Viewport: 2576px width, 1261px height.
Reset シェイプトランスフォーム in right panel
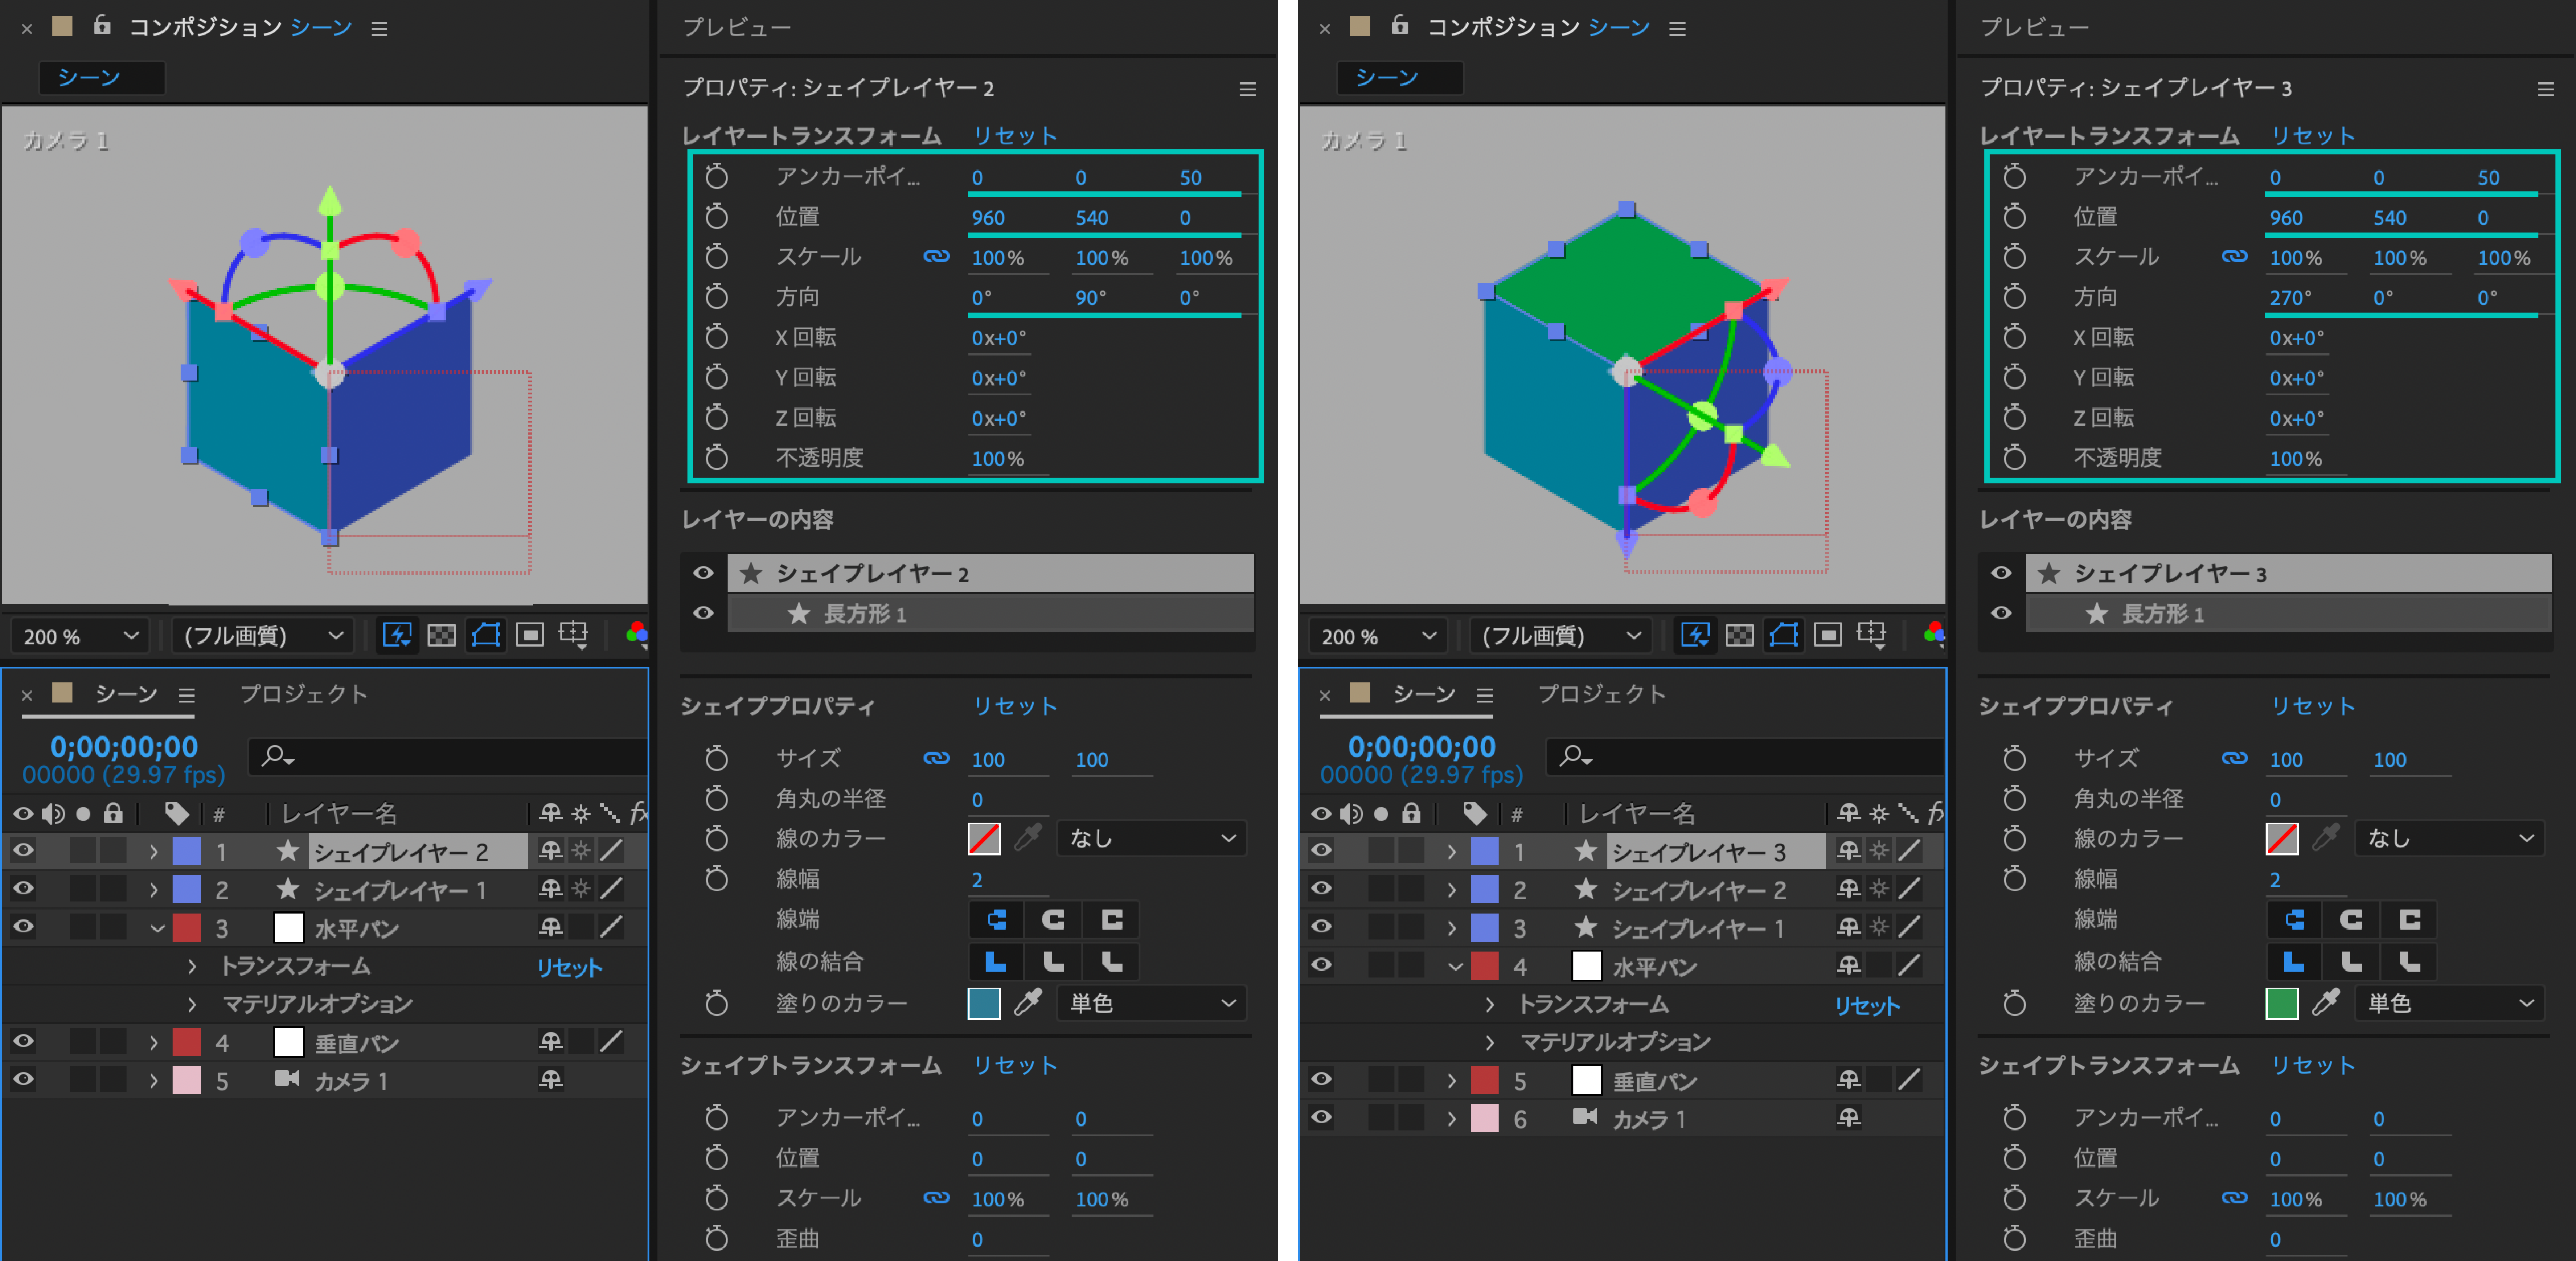[x=2313, y=1066]
